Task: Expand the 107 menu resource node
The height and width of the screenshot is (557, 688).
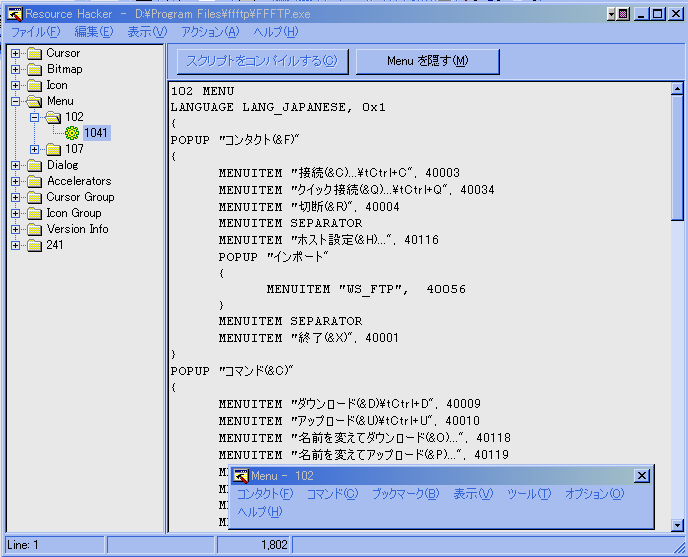Action: pos(35,149)
